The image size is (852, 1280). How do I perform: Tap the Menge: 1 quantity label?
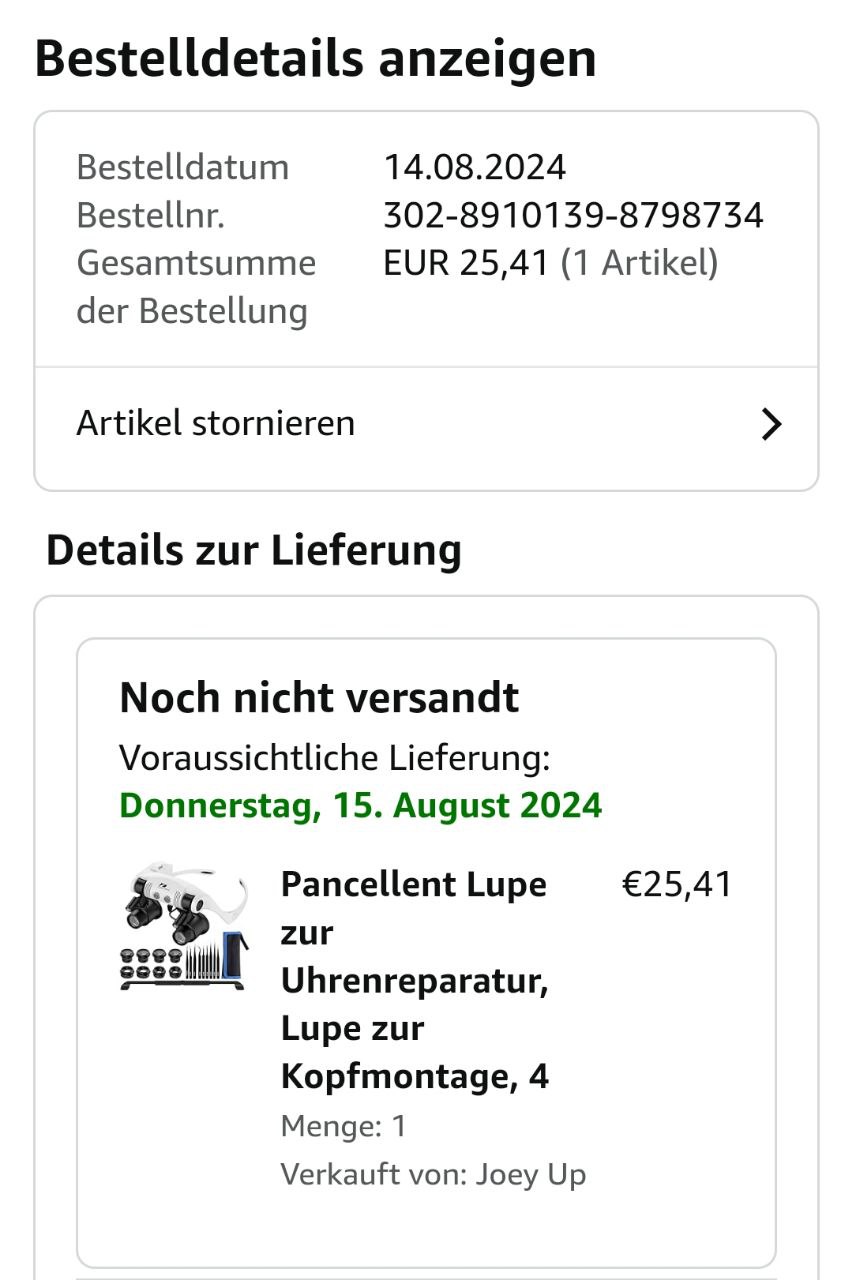(x=343, y=1126)
